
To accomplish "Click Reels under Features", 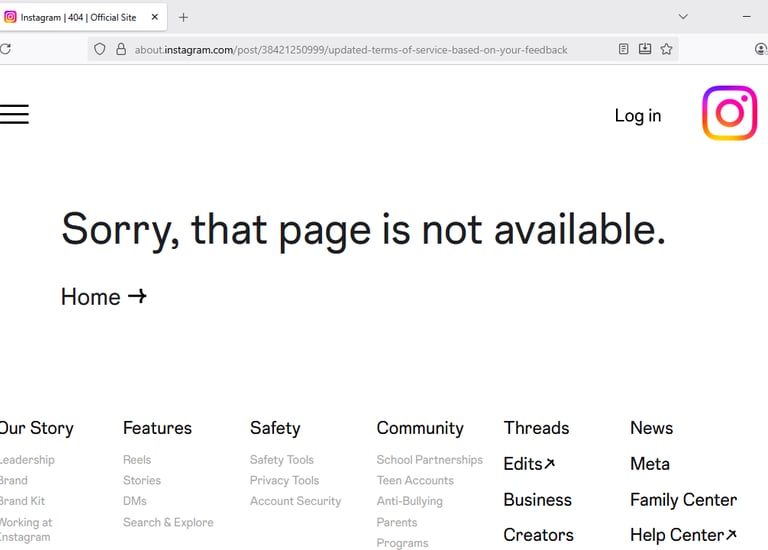I will point(137,459).
